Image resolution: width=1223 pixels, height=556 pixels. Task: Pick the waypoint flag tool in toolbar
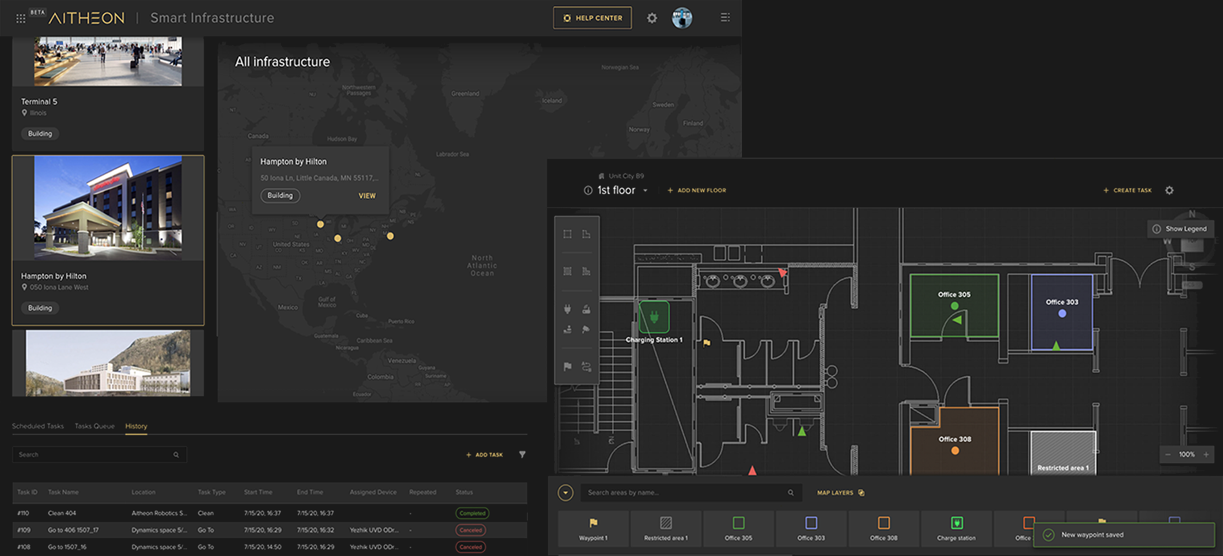567,366
